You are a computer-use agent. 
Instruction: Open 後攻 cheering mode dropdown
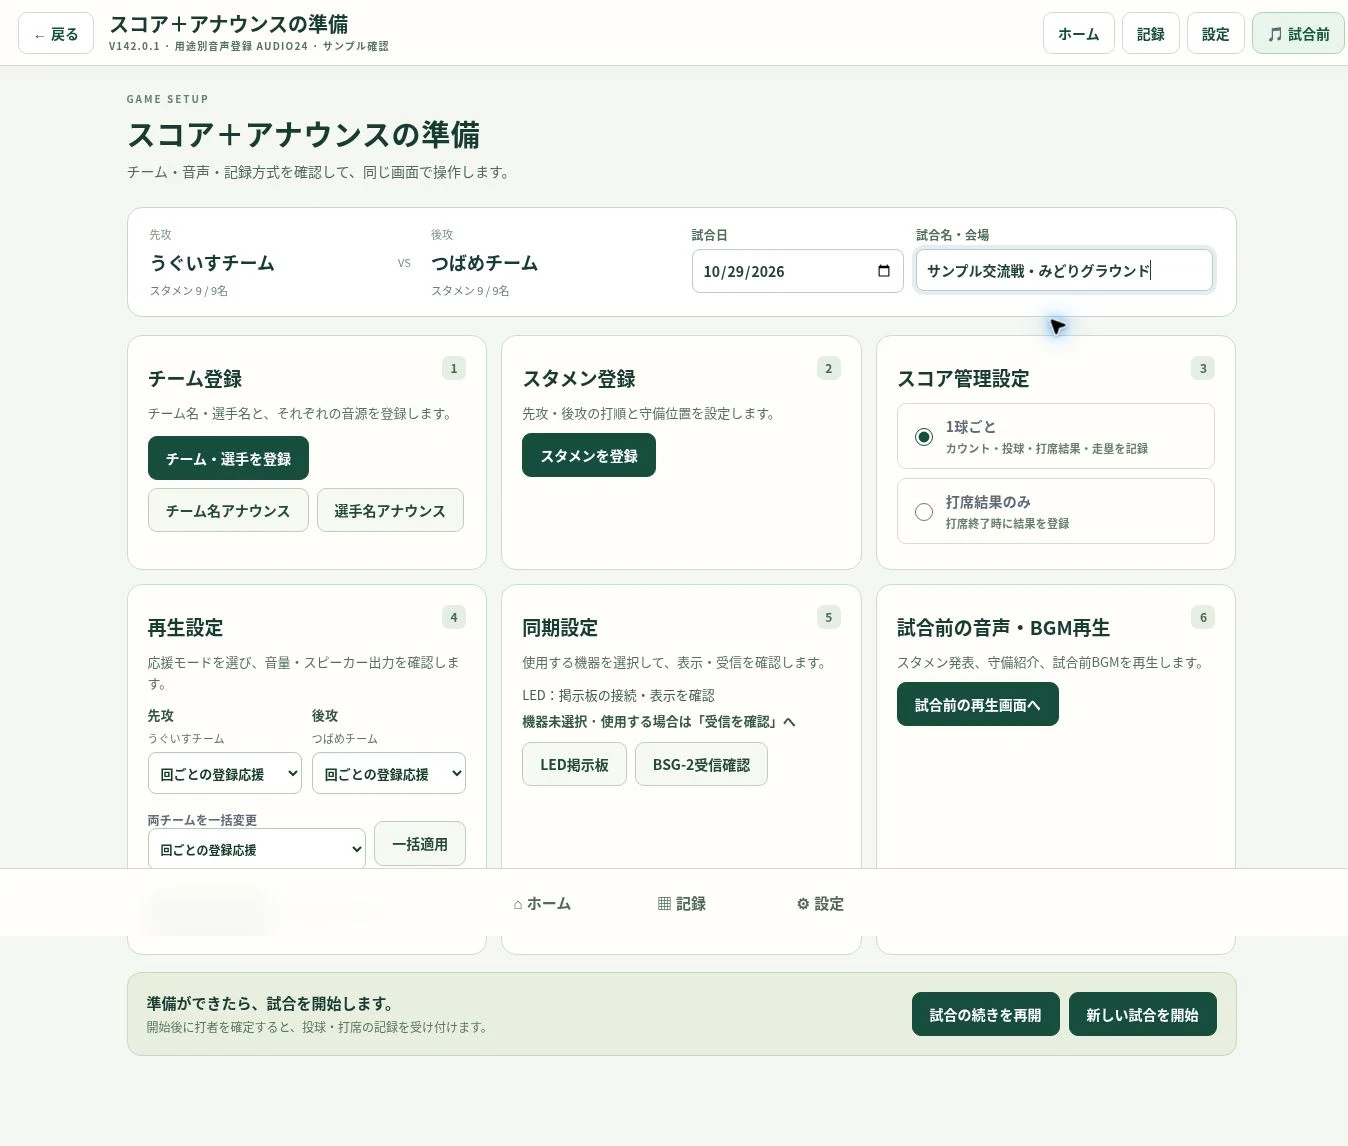click(x=389, y=774)
